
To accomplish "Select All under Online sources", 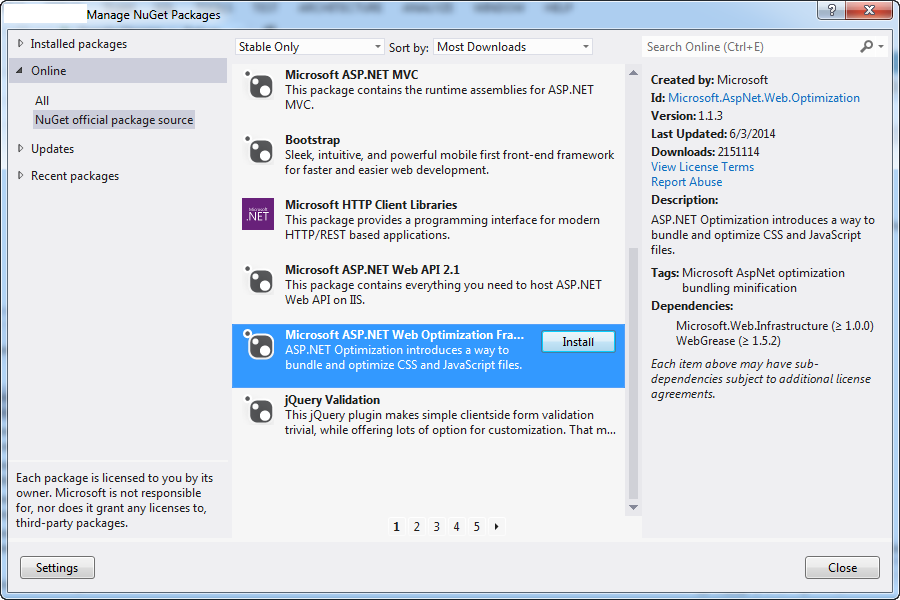I will tap(42, 100).
